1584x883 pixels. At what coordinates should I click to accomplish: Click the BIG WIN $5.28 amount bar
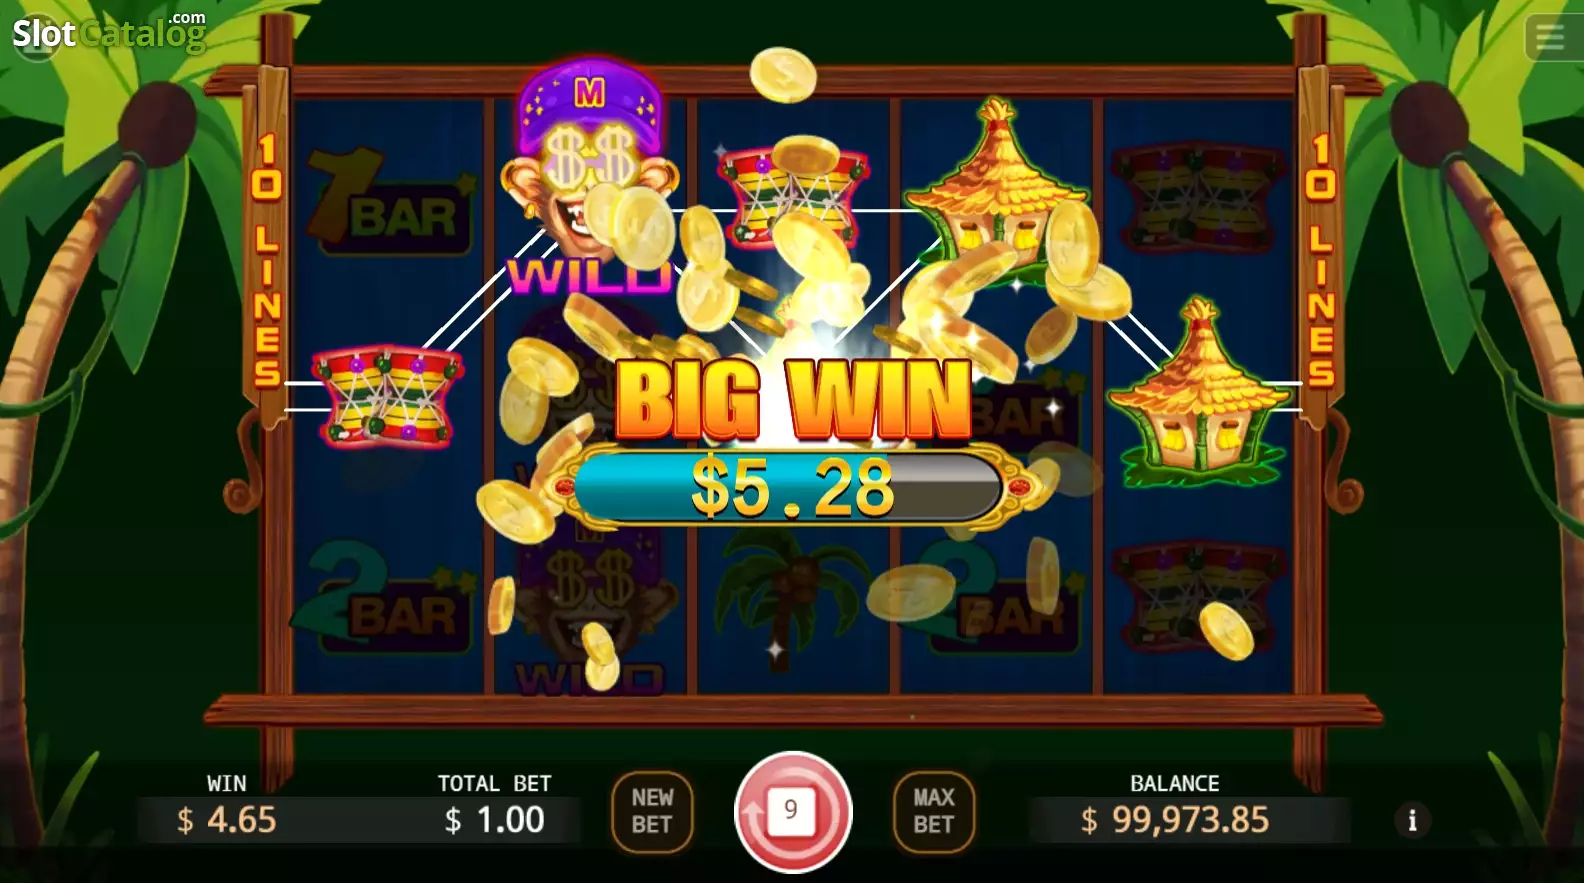[792, 487]
